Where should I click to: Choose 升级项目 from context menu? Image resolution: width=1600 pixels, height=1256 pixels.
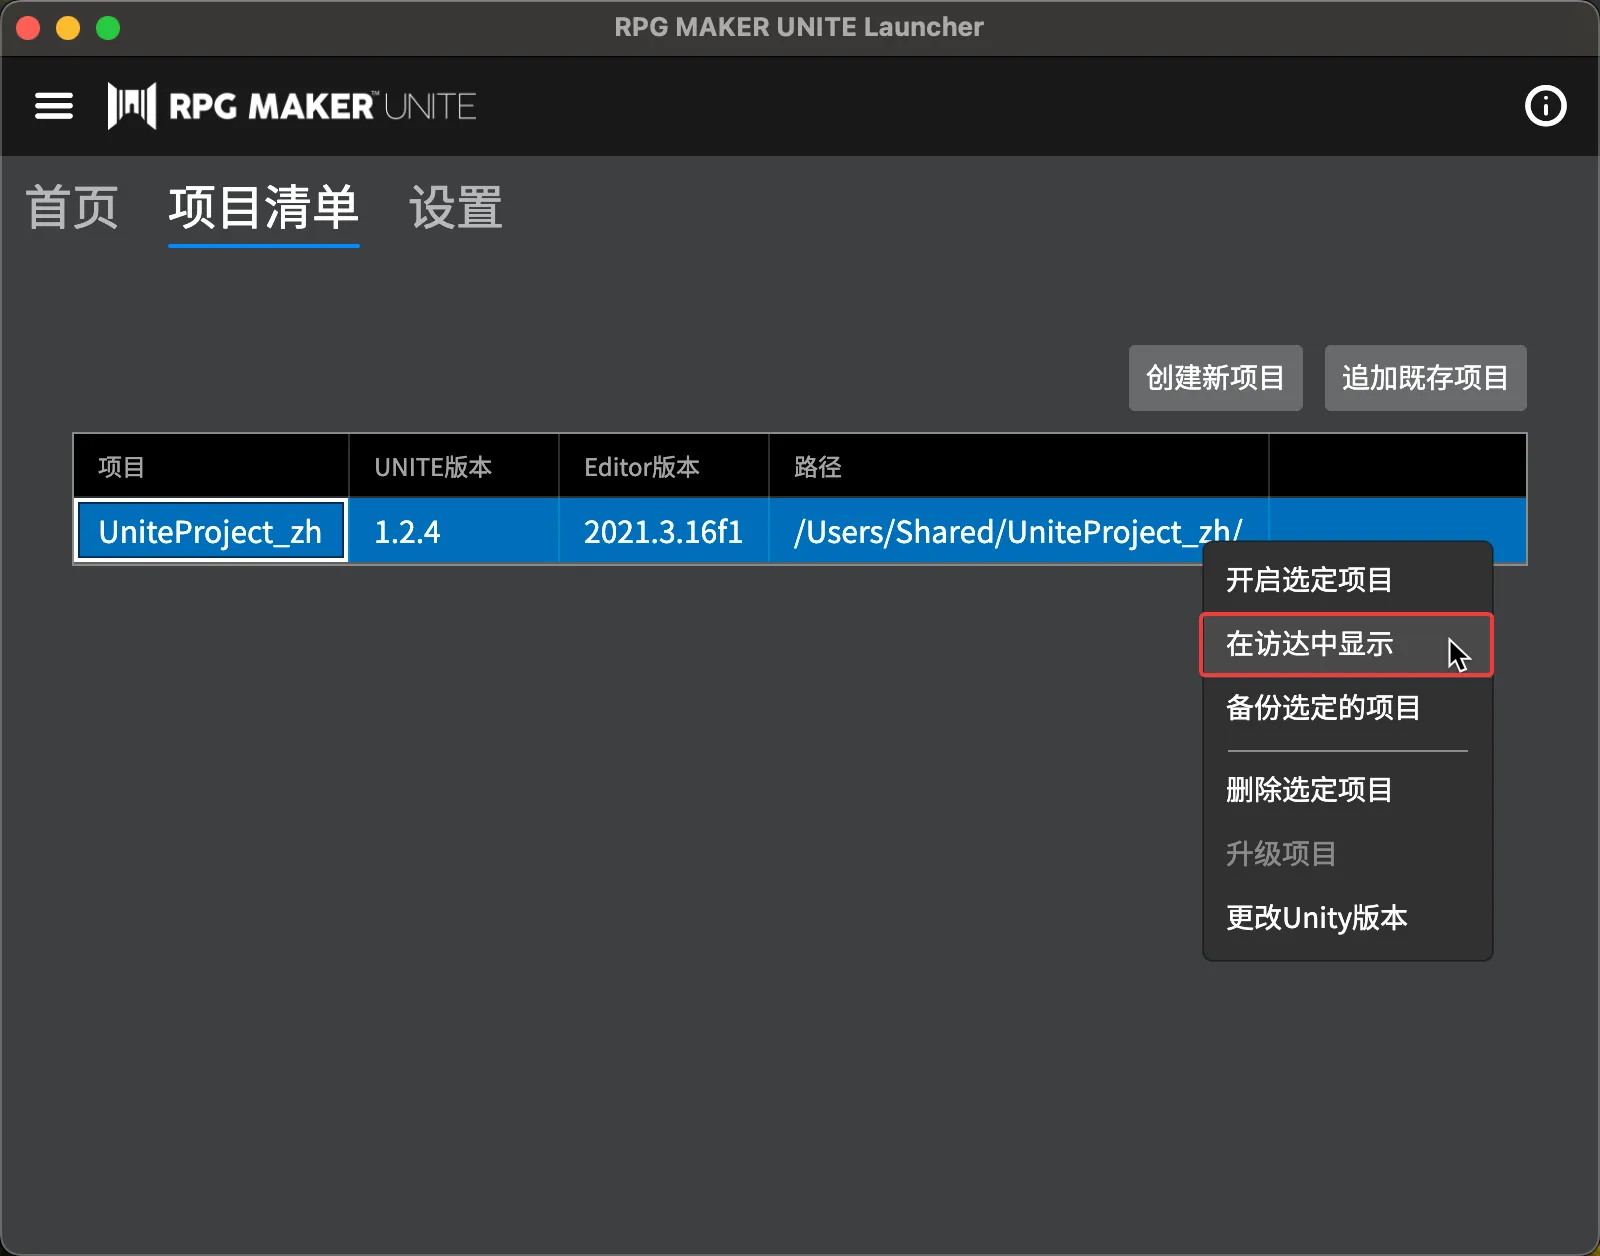tap(1347, 854)
